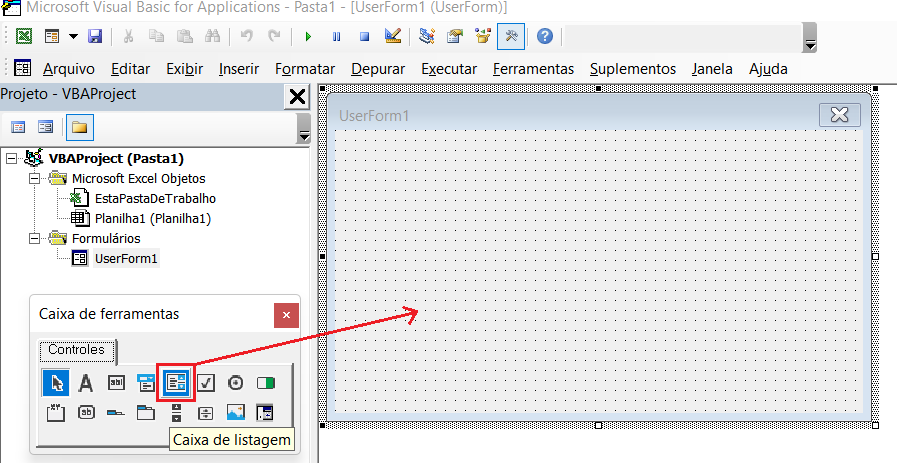Return to Excel via the Excel icon
The height and width of the screenshot is (463, 897).
[23, 37]
